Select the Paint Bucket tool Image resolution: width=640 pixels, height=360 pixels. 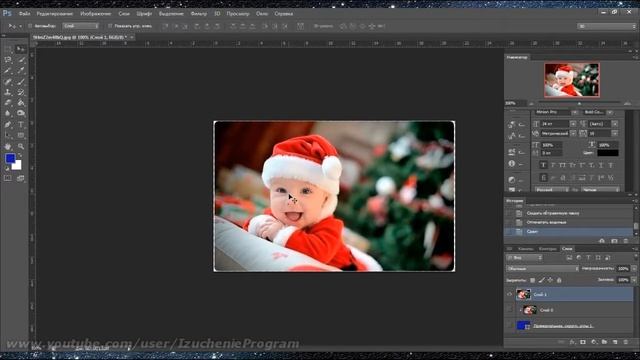[x=21, y=103]
